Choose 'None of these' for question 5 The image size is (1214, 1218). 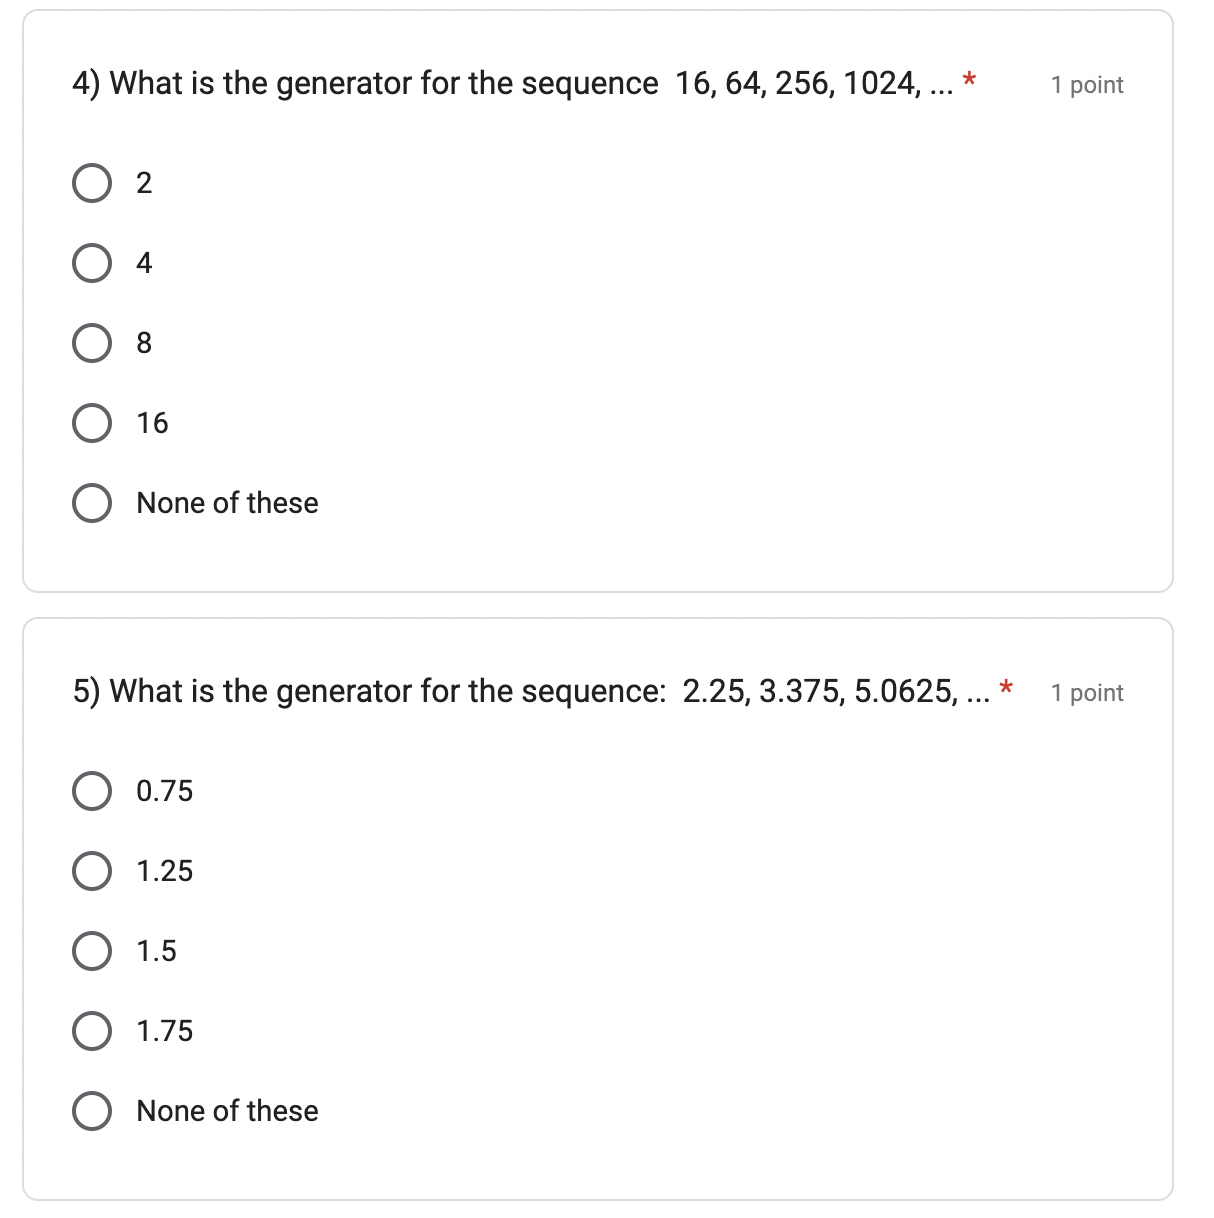92,1110
